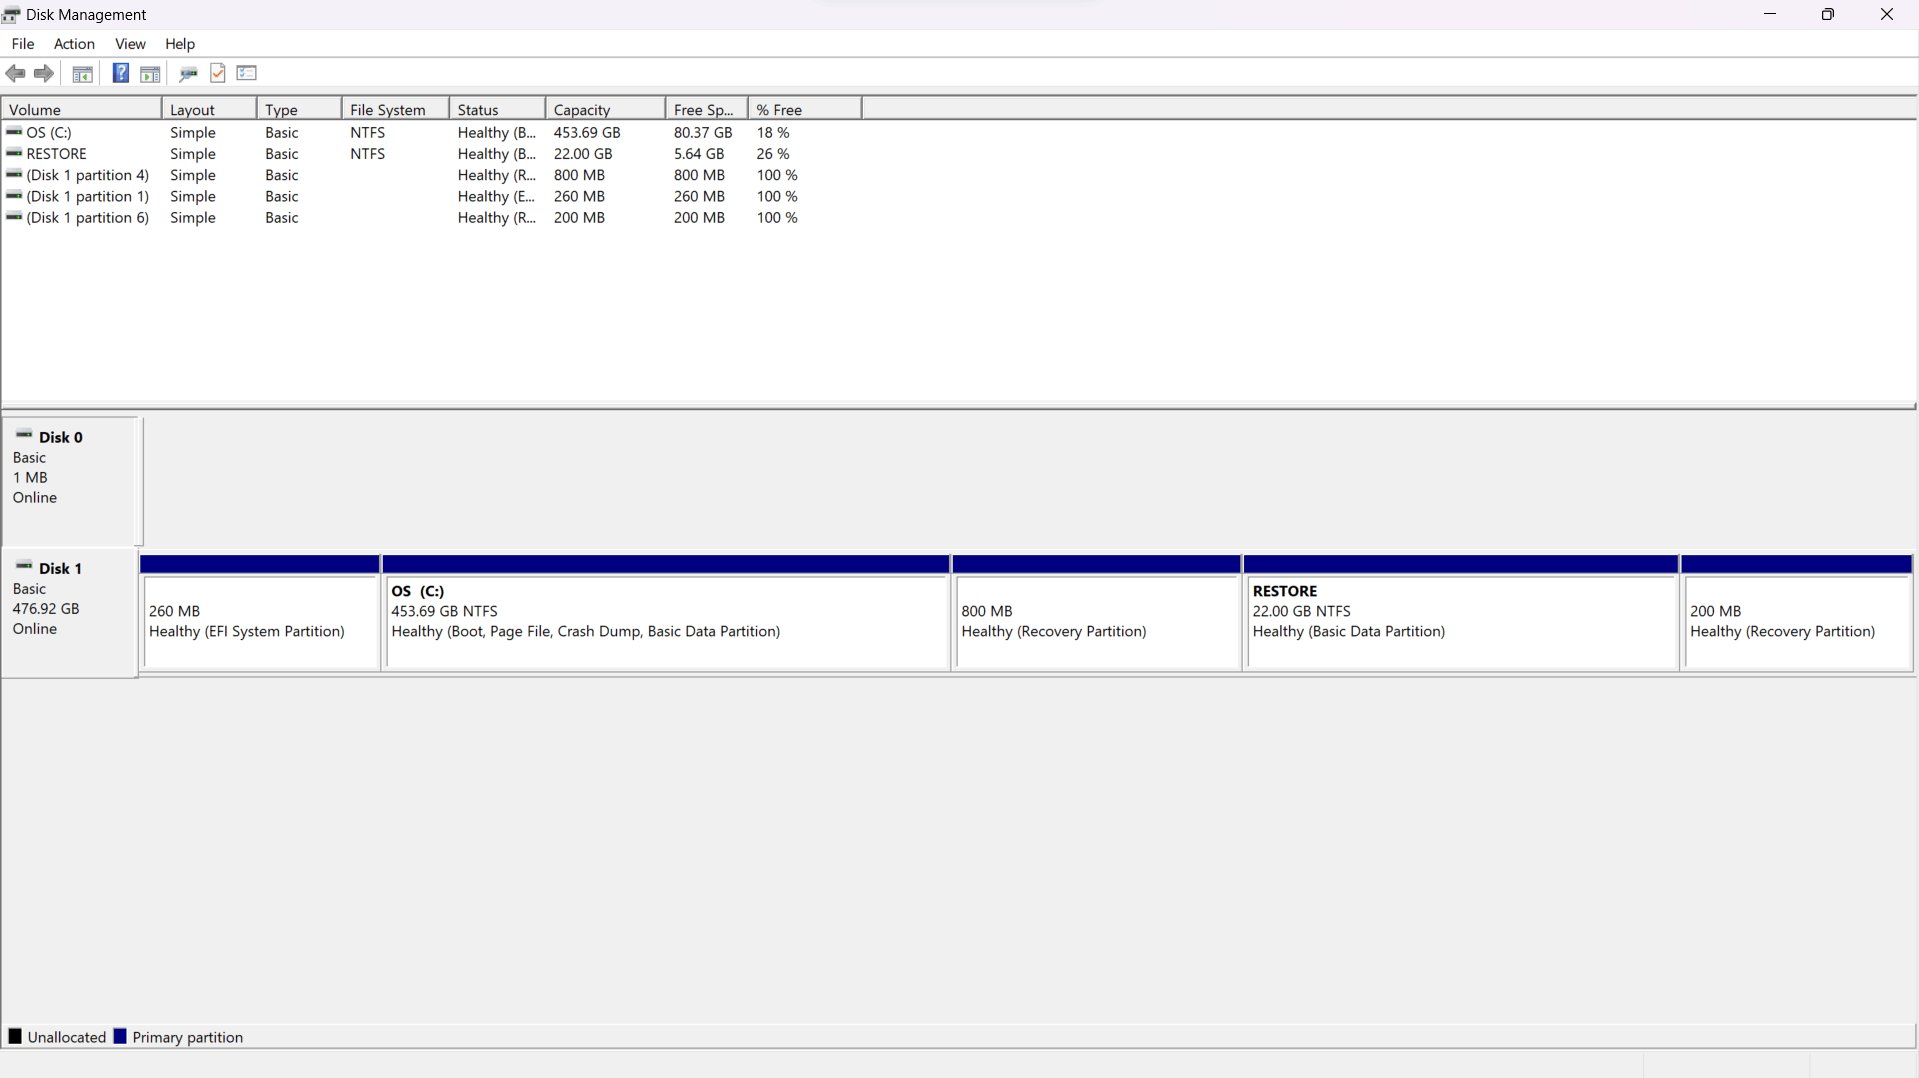This screenshot has width=1919, height=1078.
Task: Open the View menu
Action: tap(130, 44)
